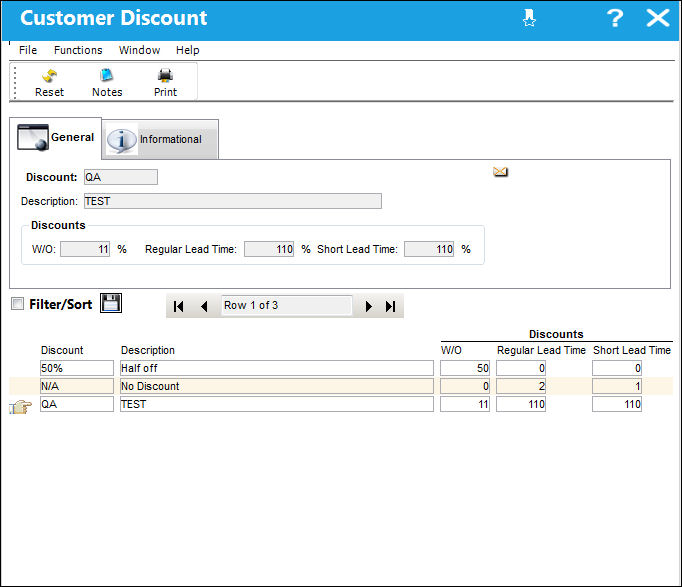Click the W/O column header in grid
This screenshot has height=587, width=682.
451,350
